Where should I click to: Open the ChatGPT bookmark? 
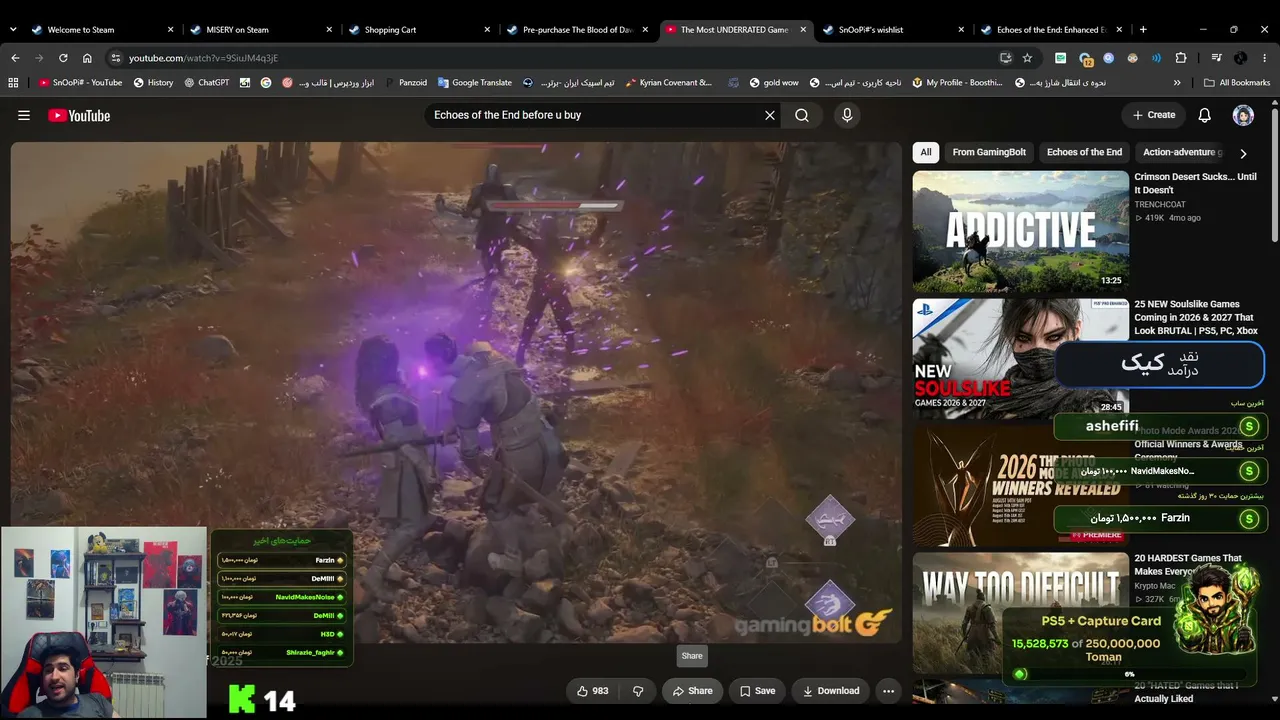click(207, 83)
